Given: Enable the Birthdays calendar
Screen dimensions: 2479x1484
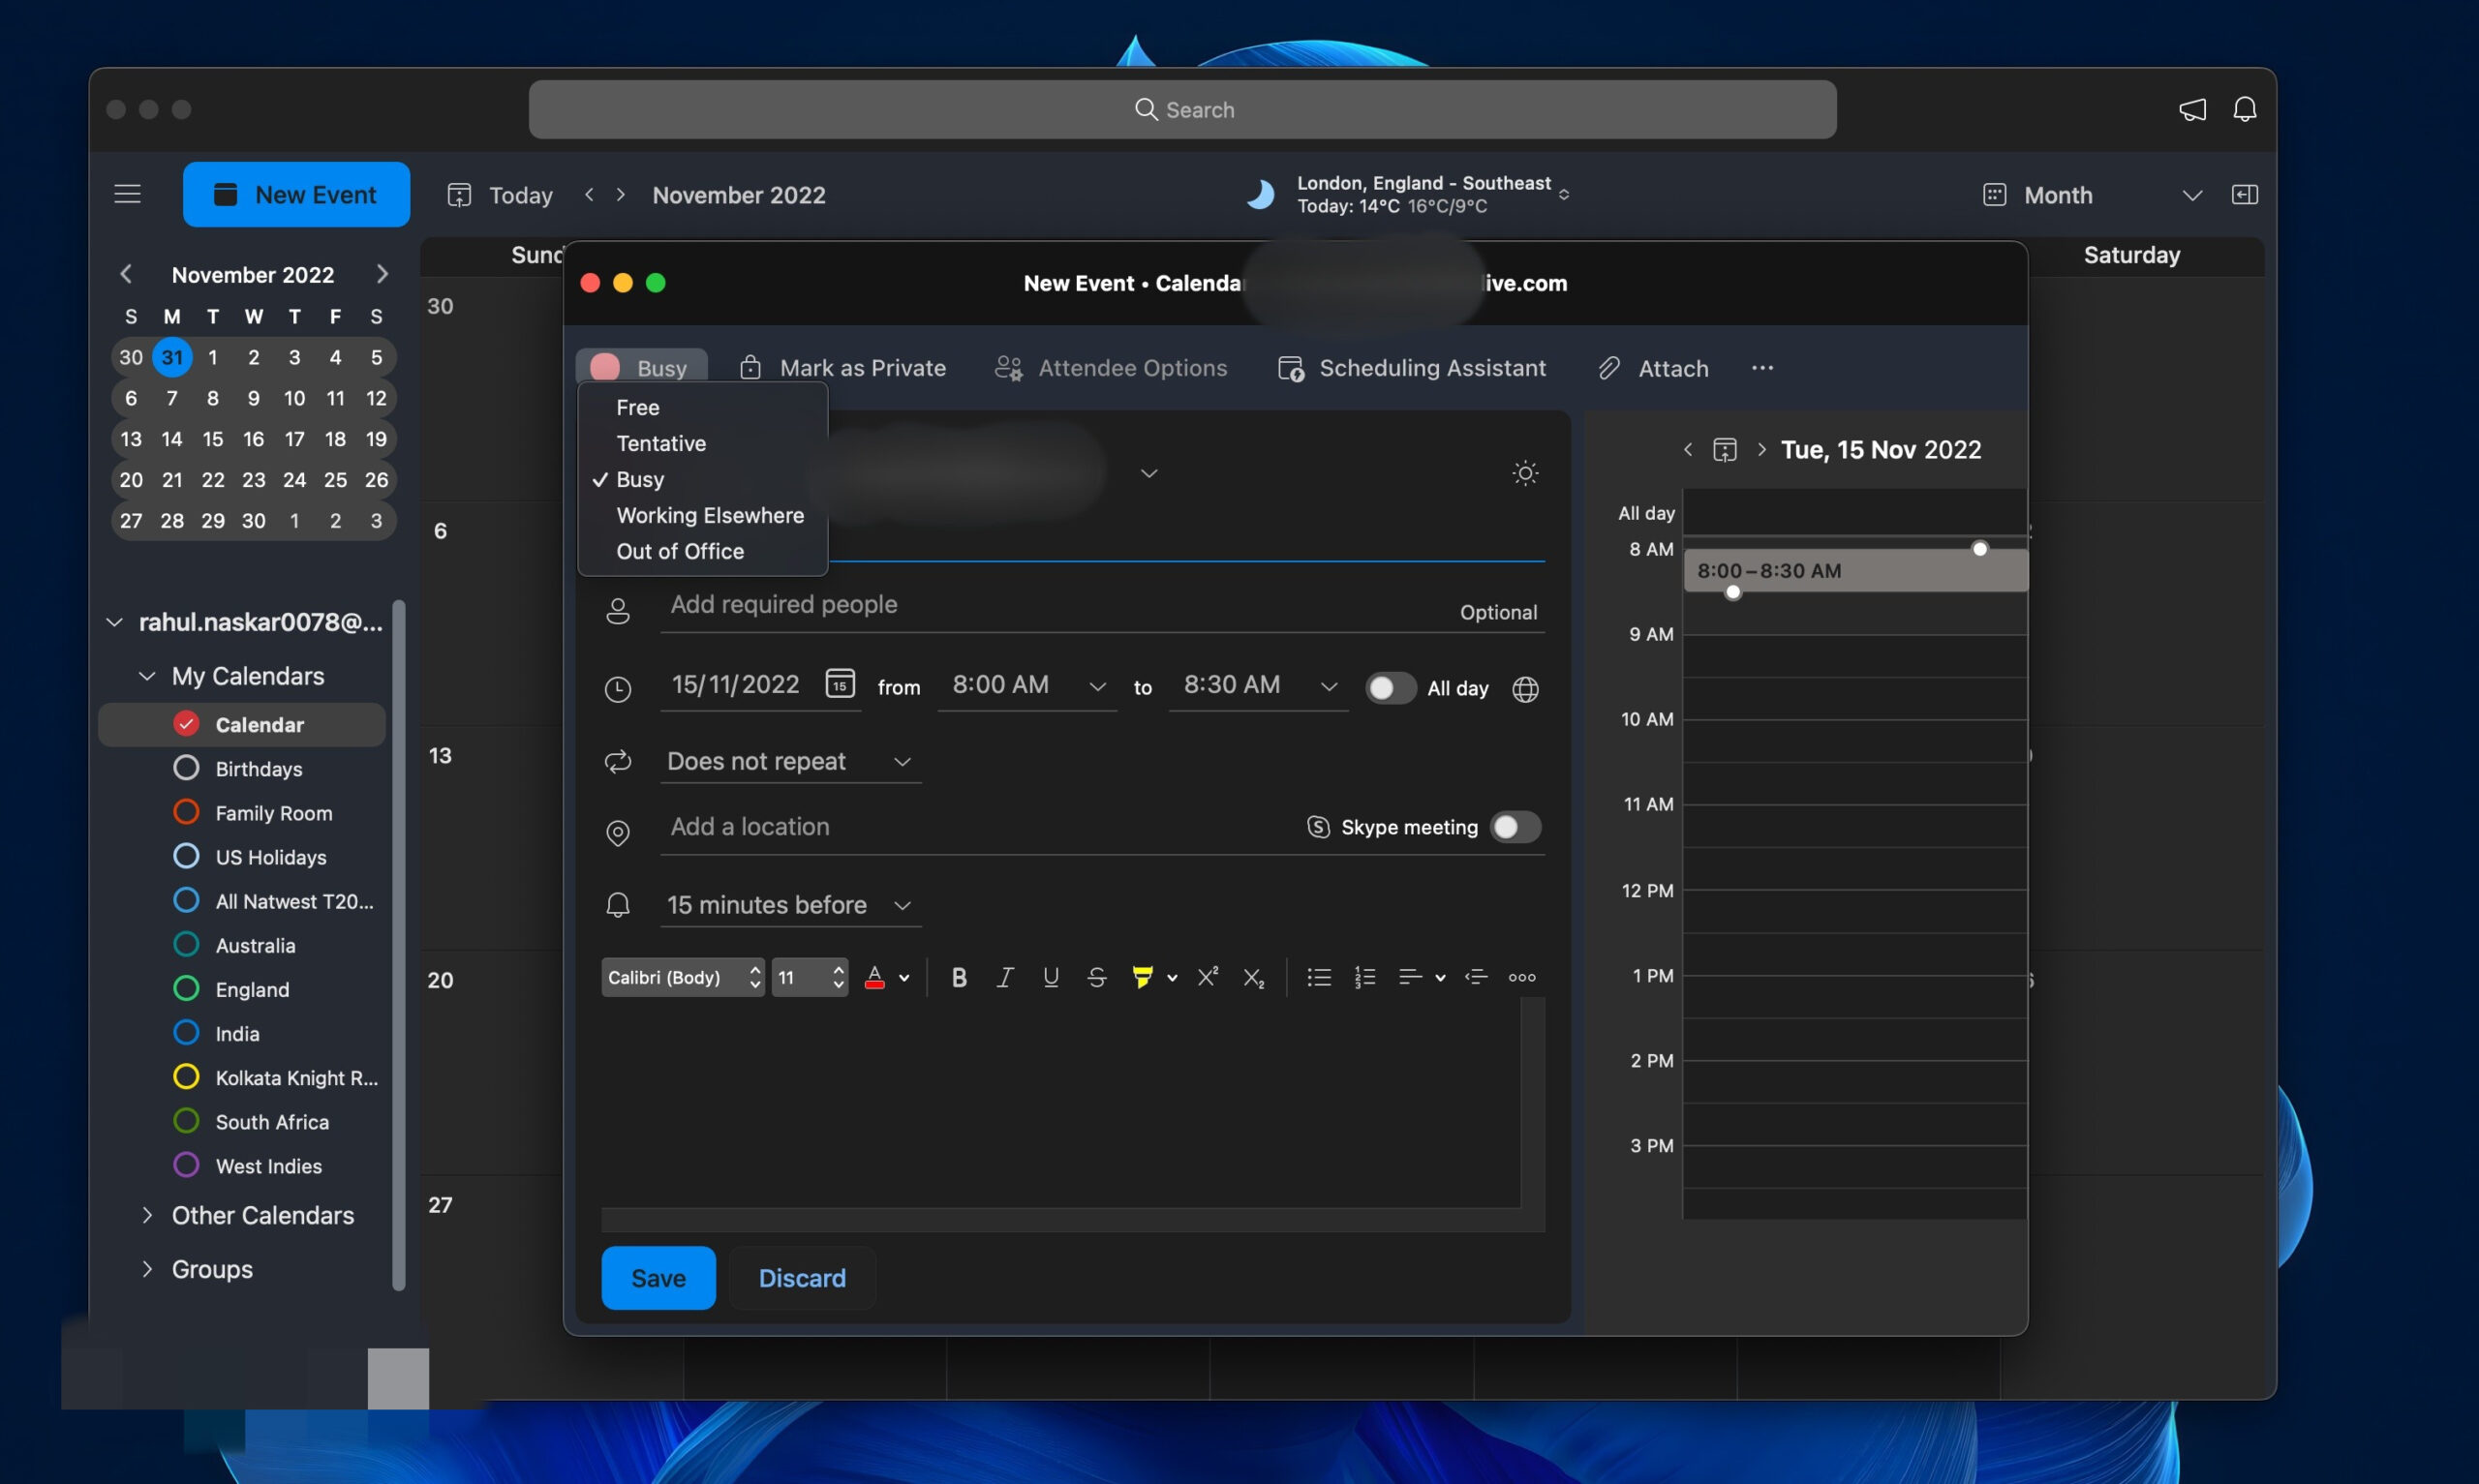Looking at the screenshot, I should point(186,768).
